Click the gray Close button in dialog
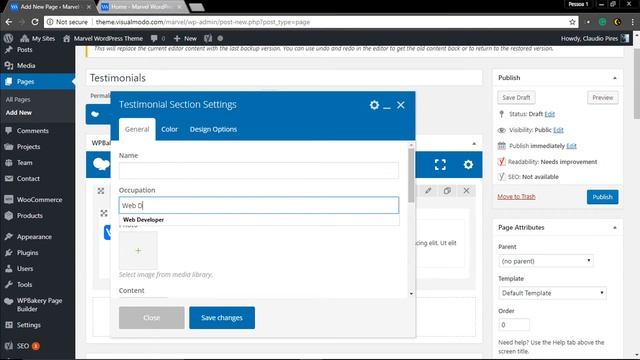 click(151, 318)
